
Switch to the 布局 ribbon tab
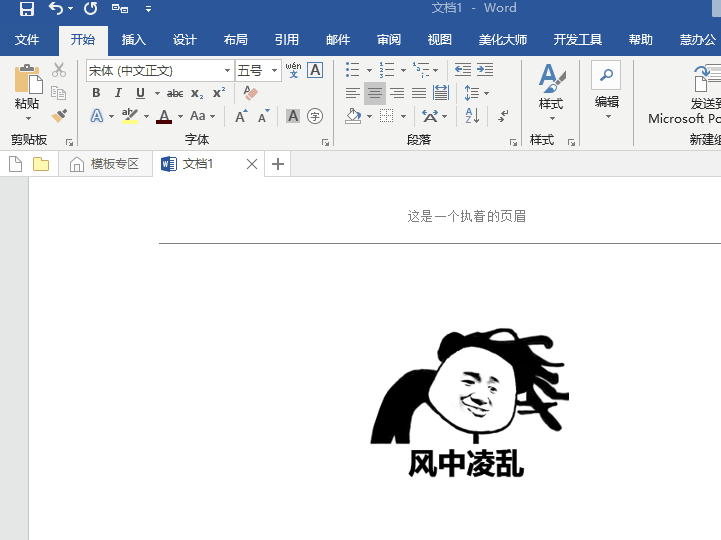coord(236,40)
